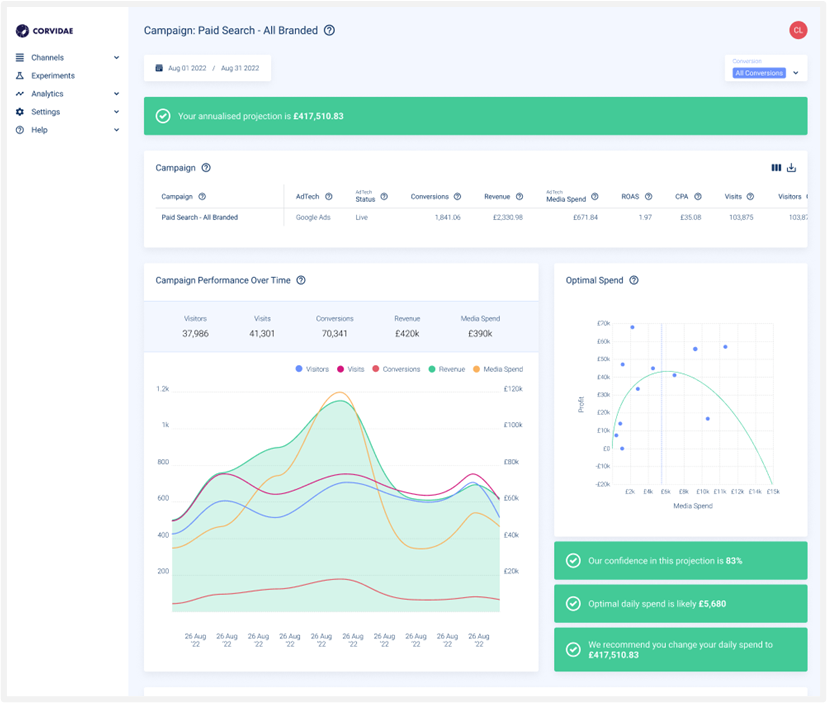
Task: Sort by Revenue column header
Action: (497, 197)
